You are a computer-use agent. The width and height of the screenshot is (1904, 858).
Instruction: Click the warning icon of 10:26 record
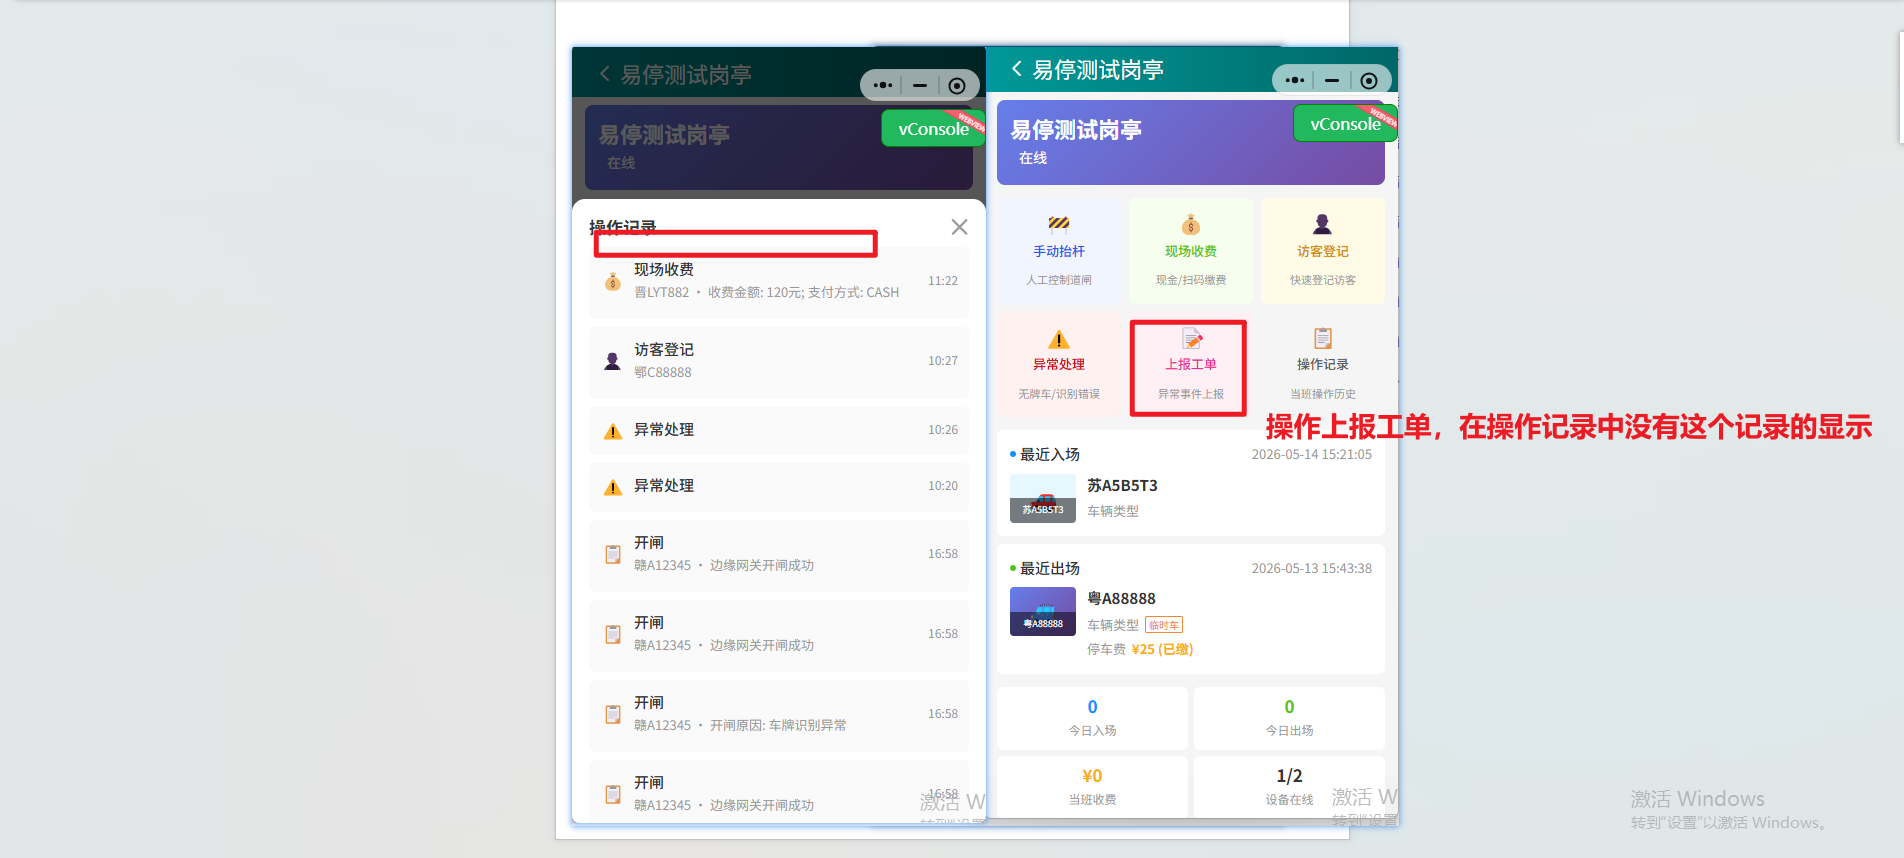tap(613, 431)
